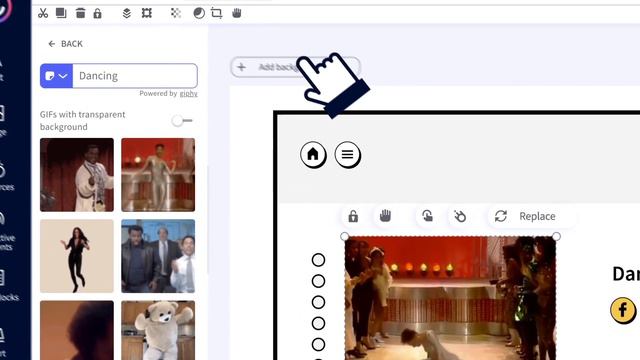Click the hamburger menu icon on canvas
Image resolution: width=640 pixels, height=360 pixels.
coord(348,154)
